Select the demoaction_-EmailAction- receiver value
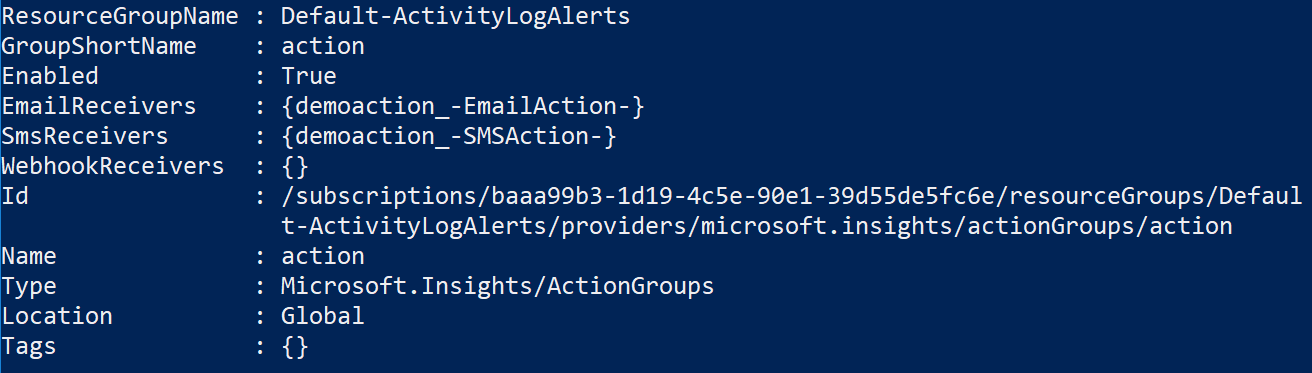The width and height of the screenshot is (1312, 373). [x=463, y=106]
